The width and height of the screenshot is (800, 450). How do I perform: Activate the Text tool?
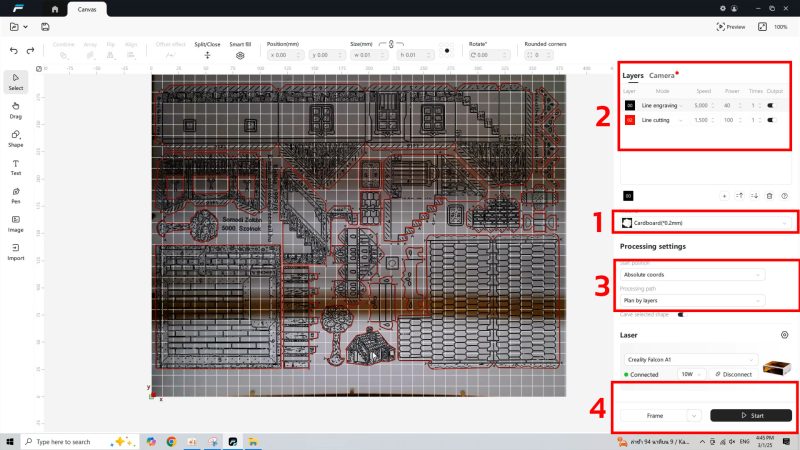[x=16, y=167]
